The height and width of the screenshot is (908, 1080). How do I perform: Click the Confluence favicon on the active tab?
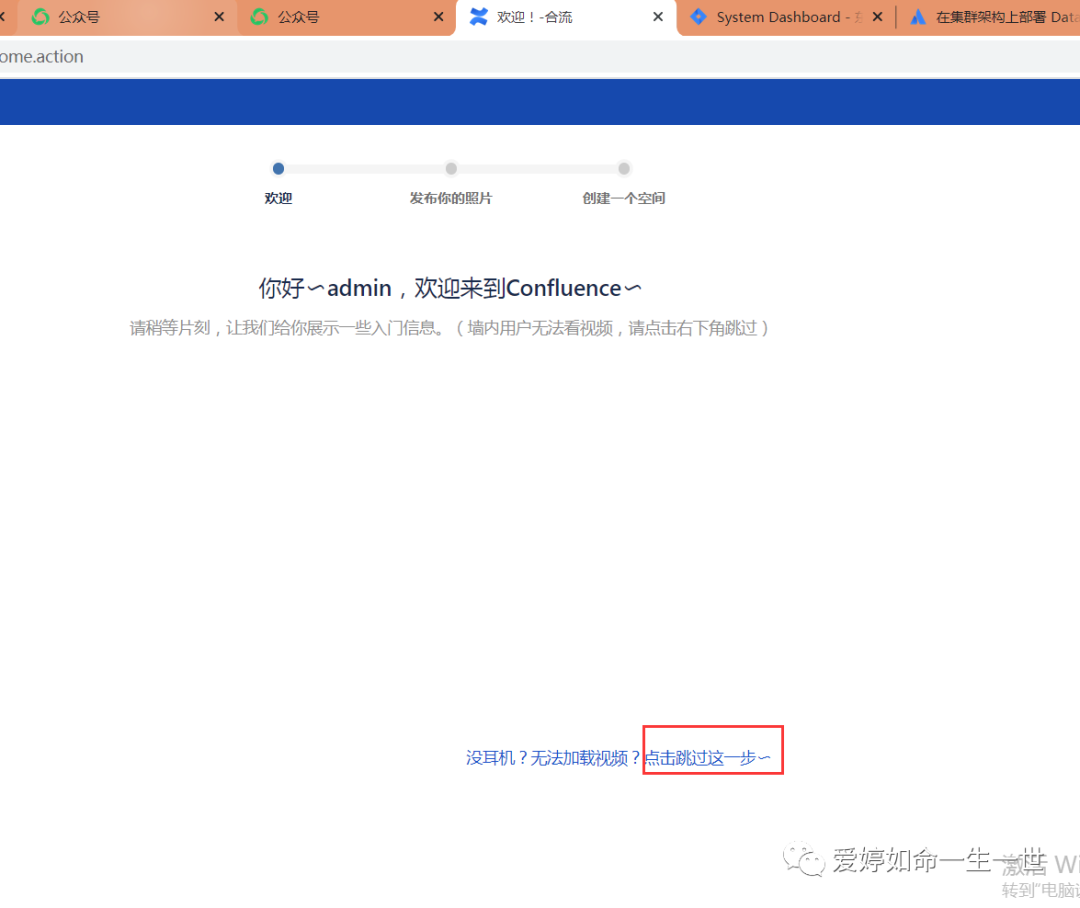(x=479, y=17)
